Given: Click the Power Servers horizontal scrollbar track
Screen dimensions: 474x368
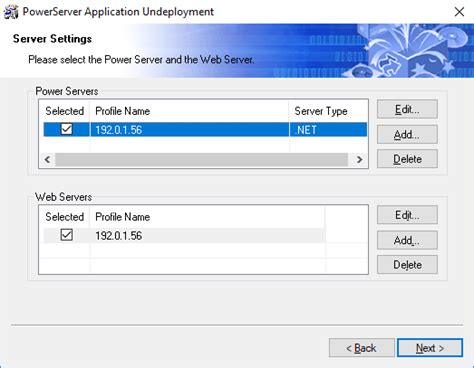Looking at the screenshot, I should pyautogui.click(x=202, y=160).
